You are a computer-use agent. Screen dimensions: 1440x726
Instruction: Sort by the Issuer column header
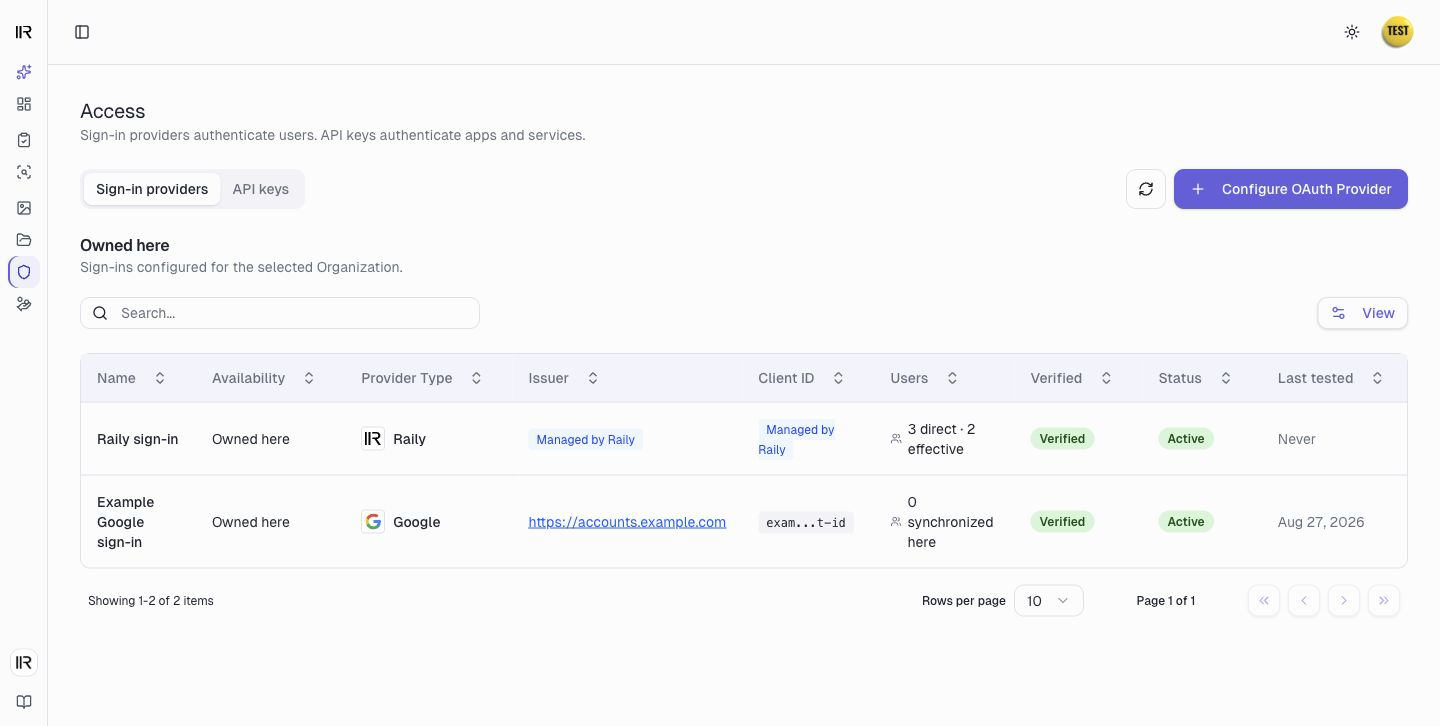(563, 378)
